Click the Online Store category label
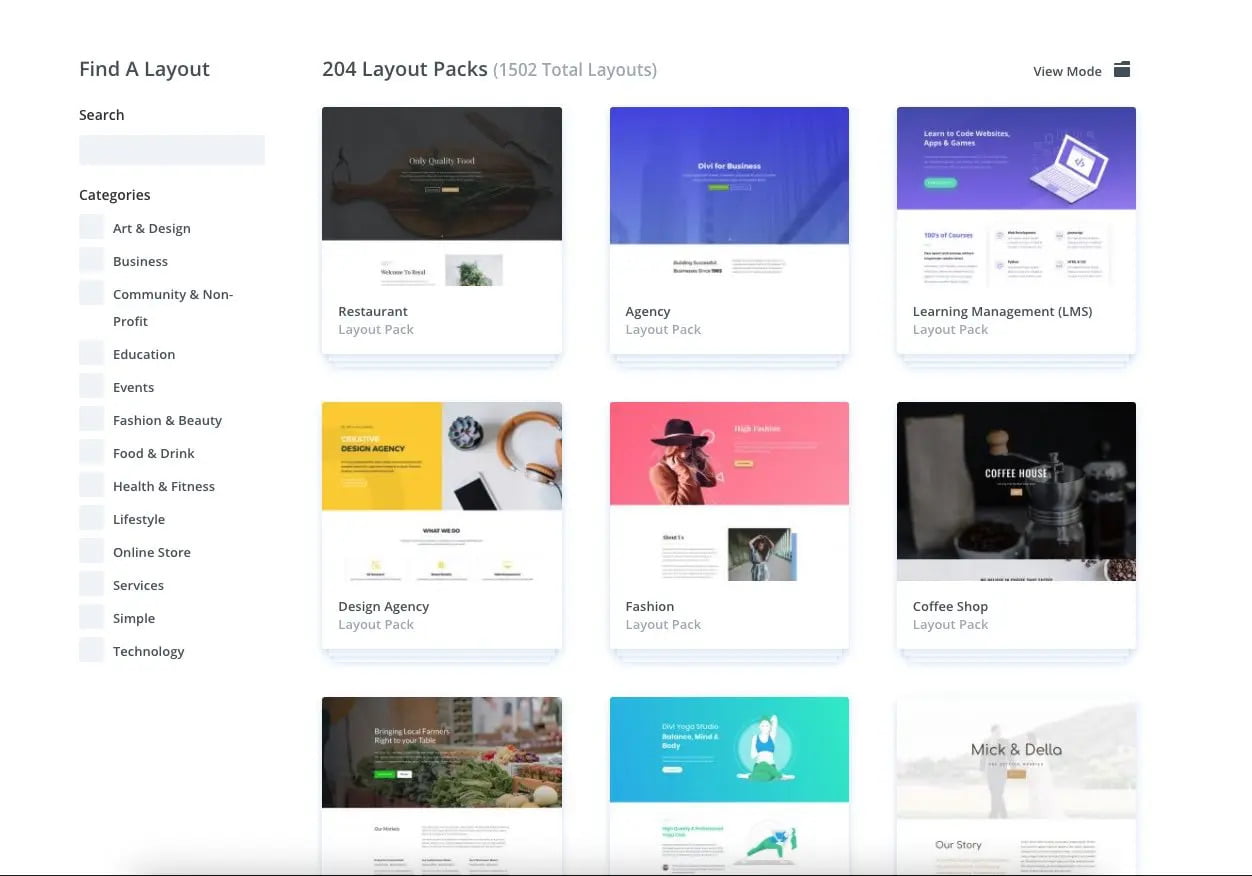 pyautogui.click(x=152, y=552)
